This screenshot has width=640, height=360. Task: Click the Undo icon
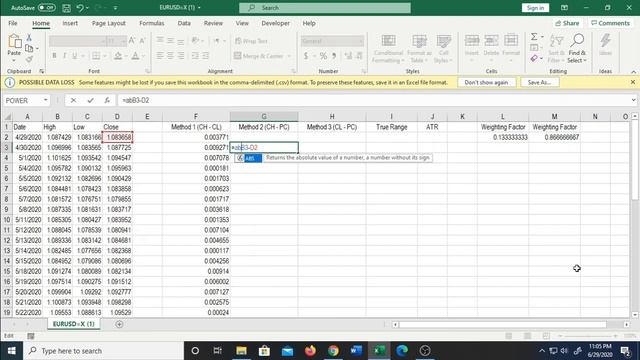coord(80,8)
